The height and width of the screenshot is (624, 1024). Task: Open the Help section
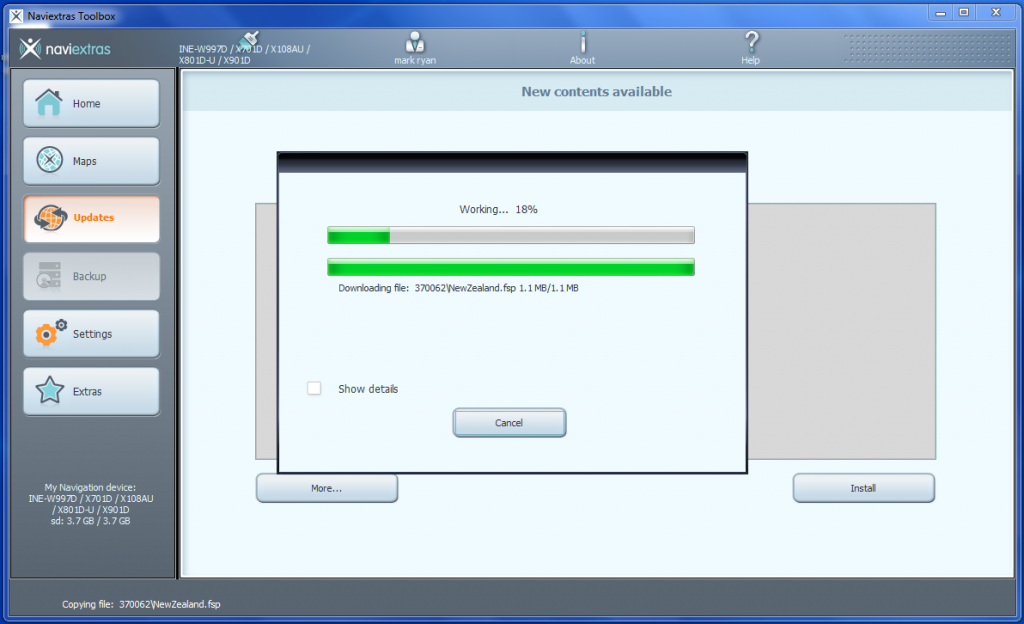pyautogui.click(x=750, y=47)
